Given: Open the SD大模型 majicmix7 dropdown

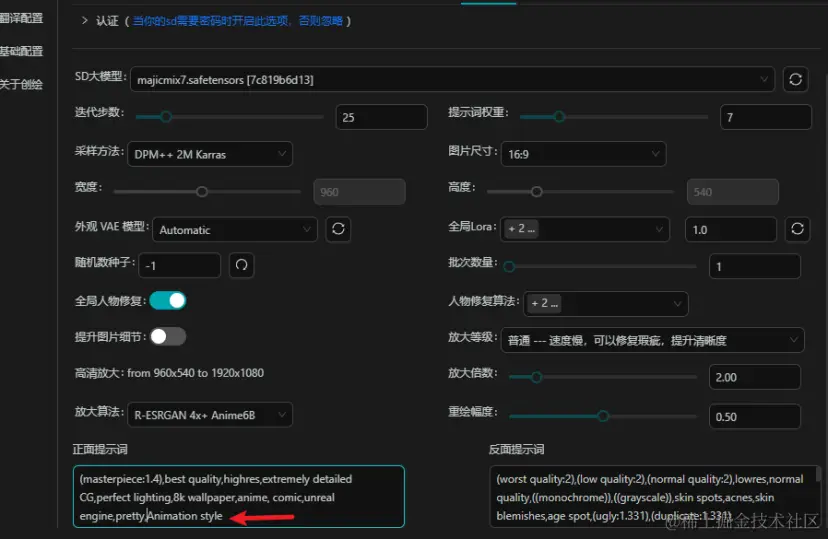Looking at the screenshot, I should click(x=452, y=79).
